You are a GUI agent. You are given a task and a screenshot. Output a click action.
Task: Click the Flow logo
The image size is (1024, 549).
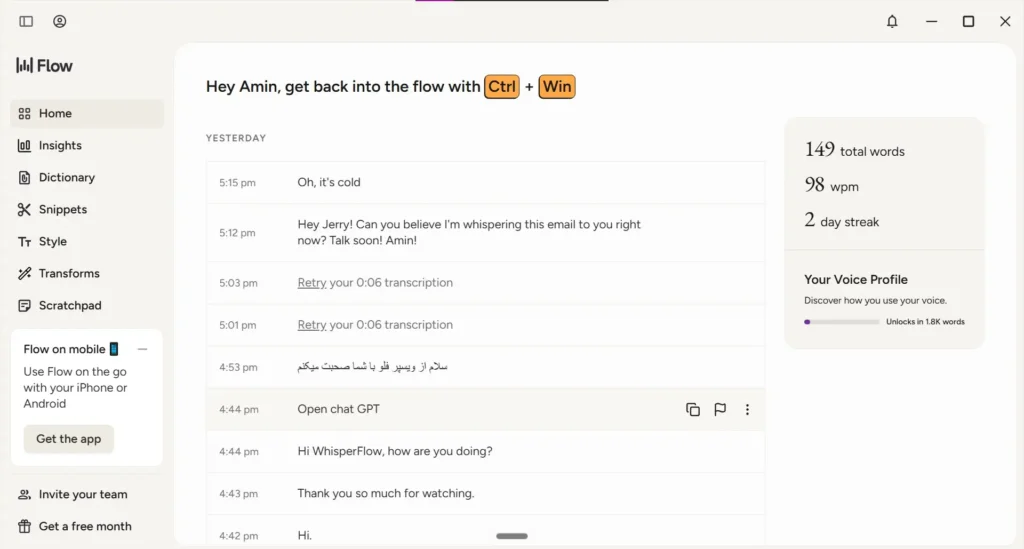(x=44, y=65)
